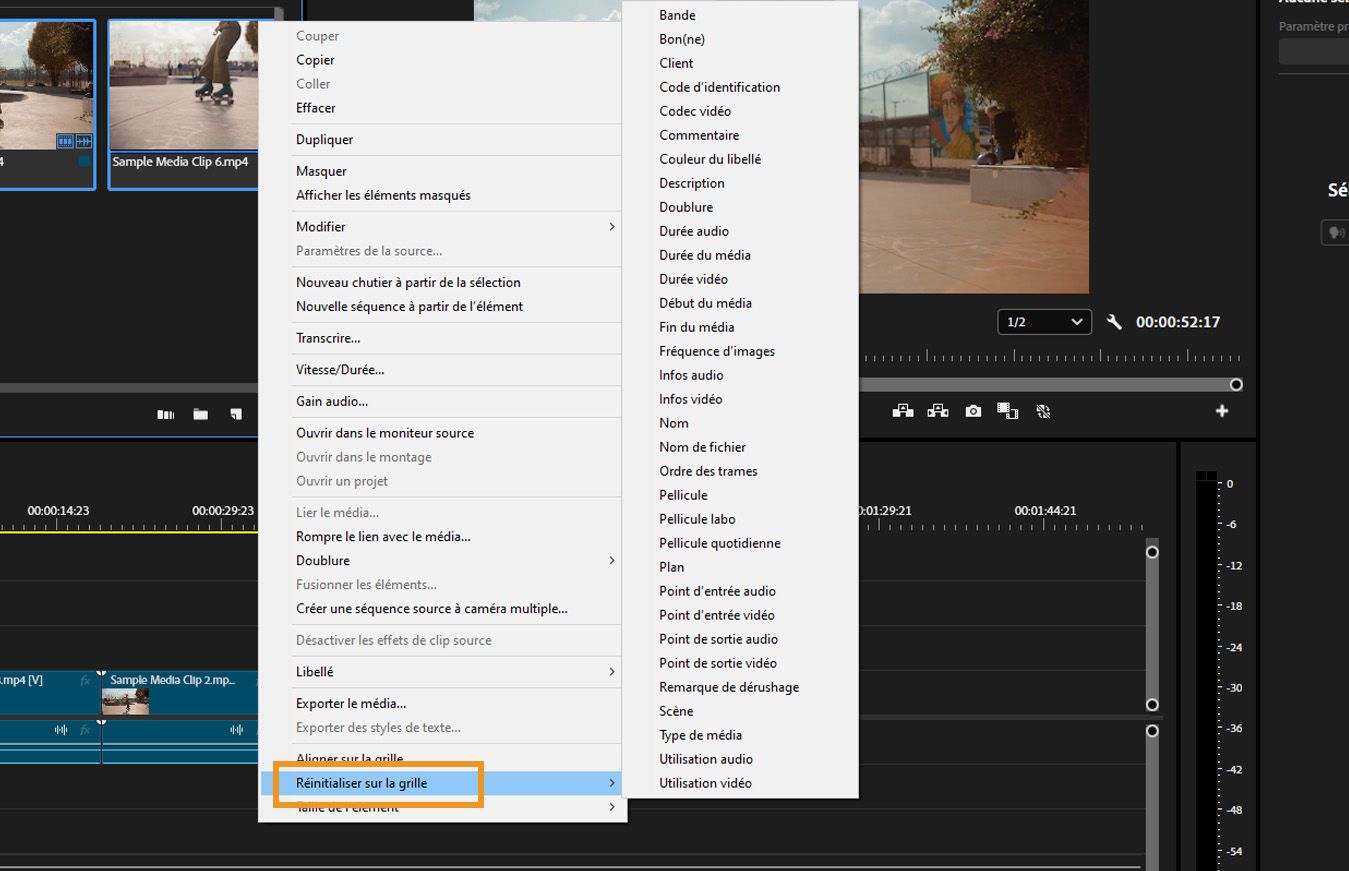This screenshot has width=1349, height=871.
Task: Click the Extract button in program monitor
Action: point(938,411)
